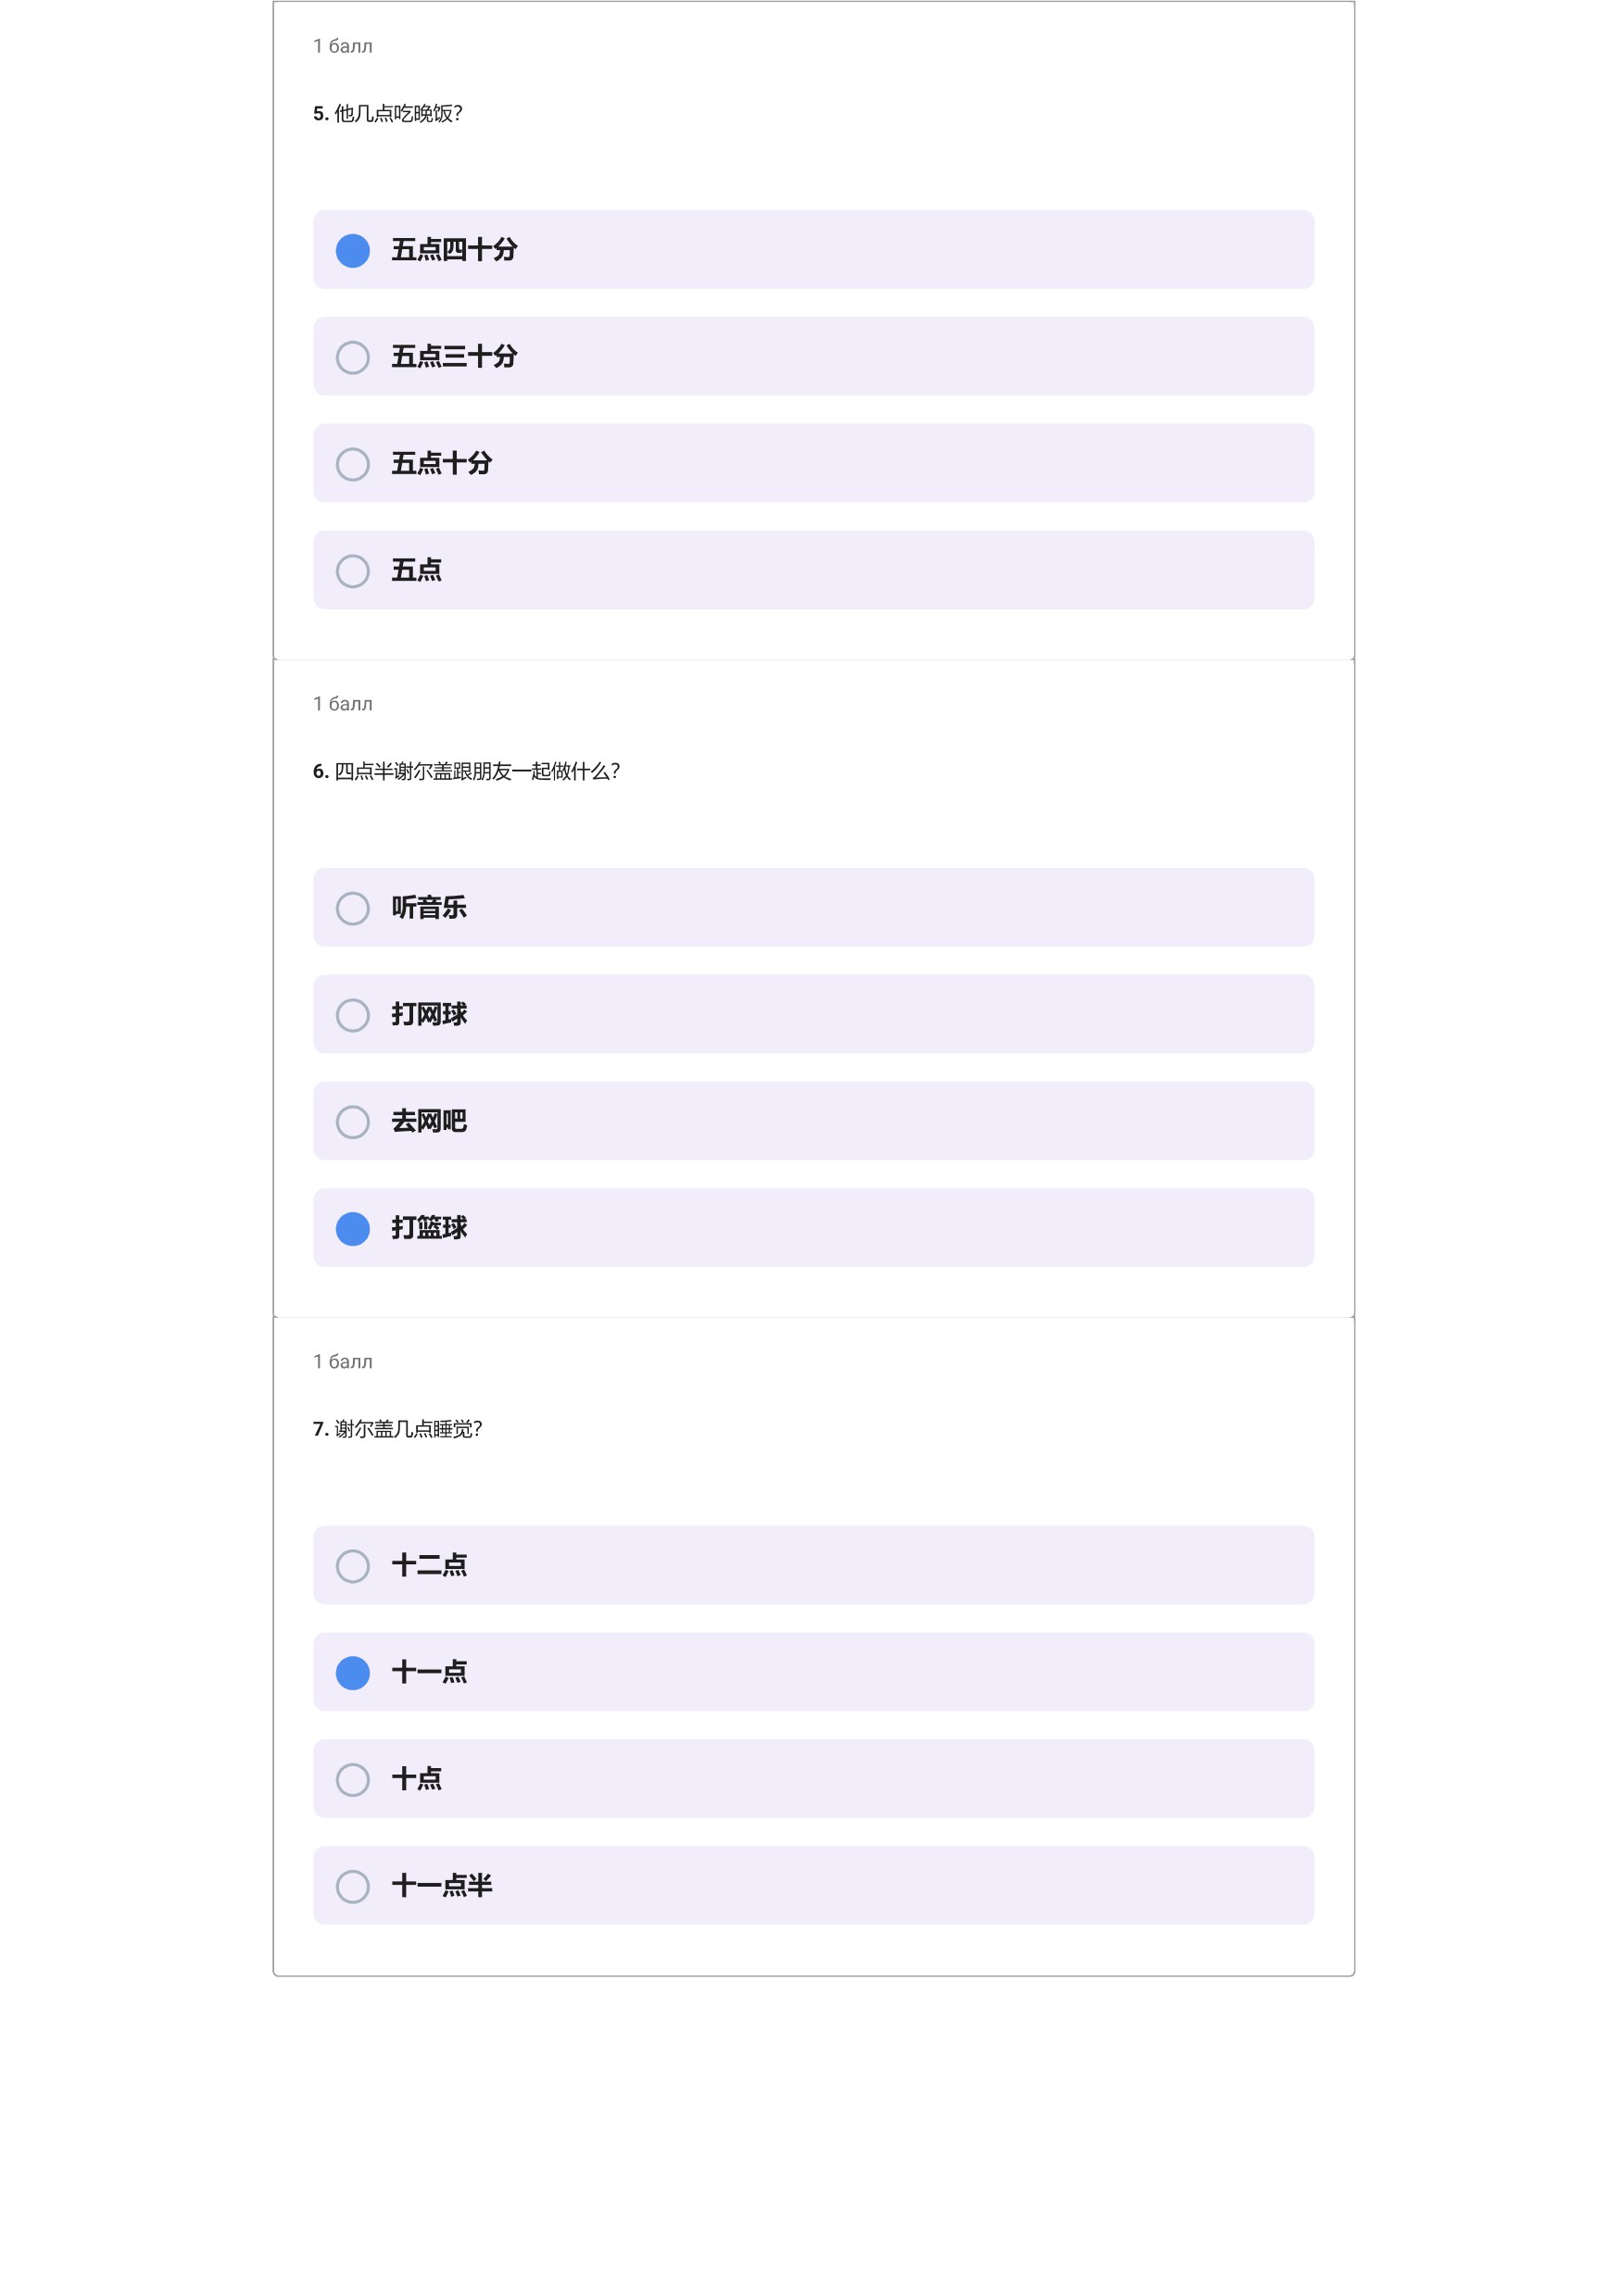Click the 五点三十分 answer row label

[454, 357]
